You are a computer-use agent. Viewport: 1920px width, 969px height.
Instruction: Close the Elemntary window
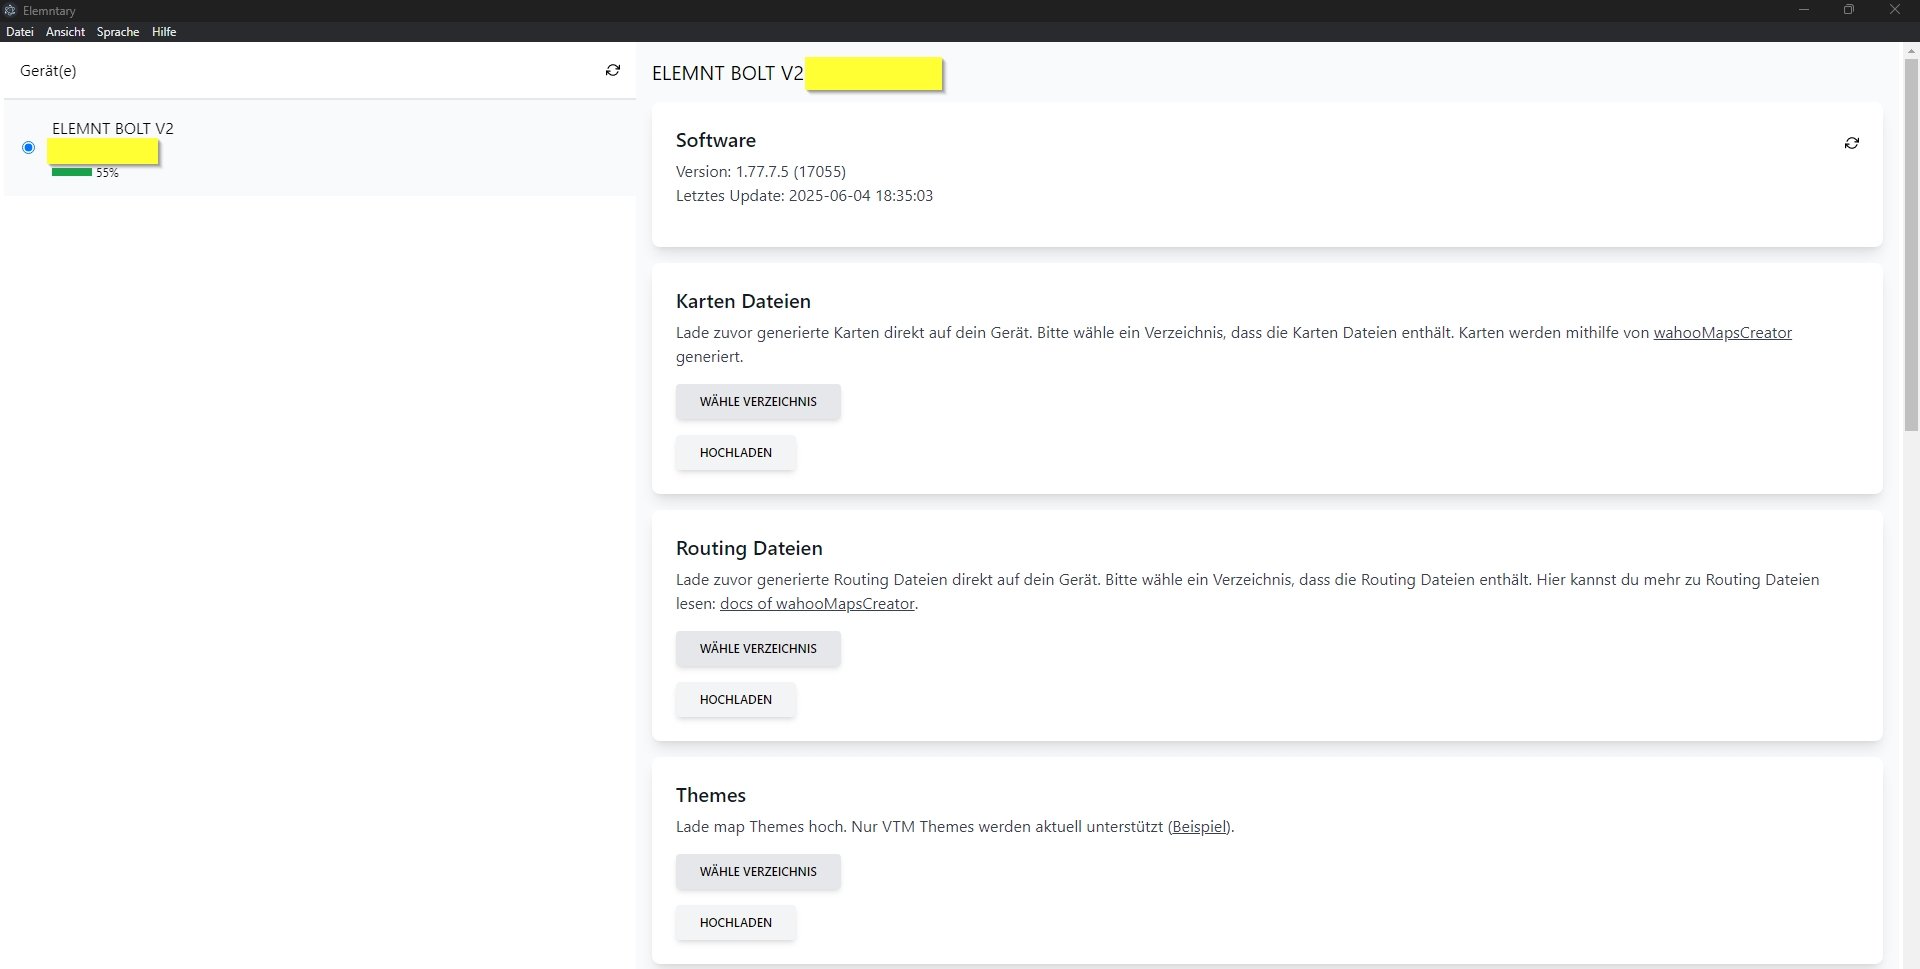(x=1895, y=10)
